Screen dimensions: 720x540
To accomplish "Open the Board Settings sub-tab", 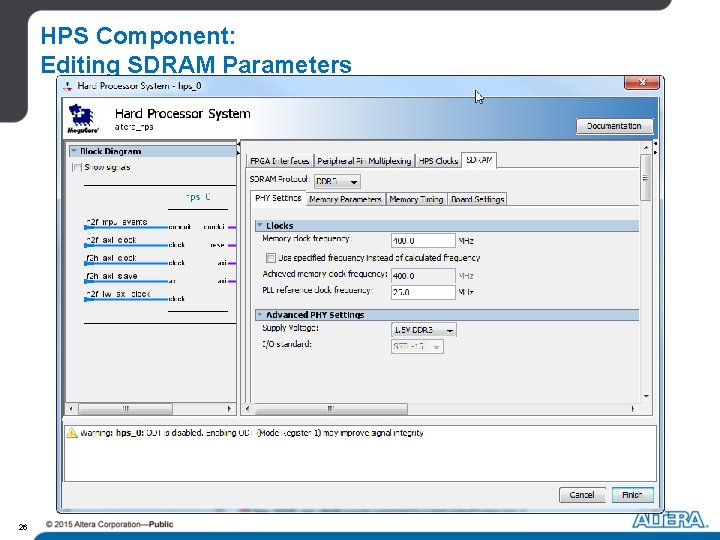I will point(478,199).
